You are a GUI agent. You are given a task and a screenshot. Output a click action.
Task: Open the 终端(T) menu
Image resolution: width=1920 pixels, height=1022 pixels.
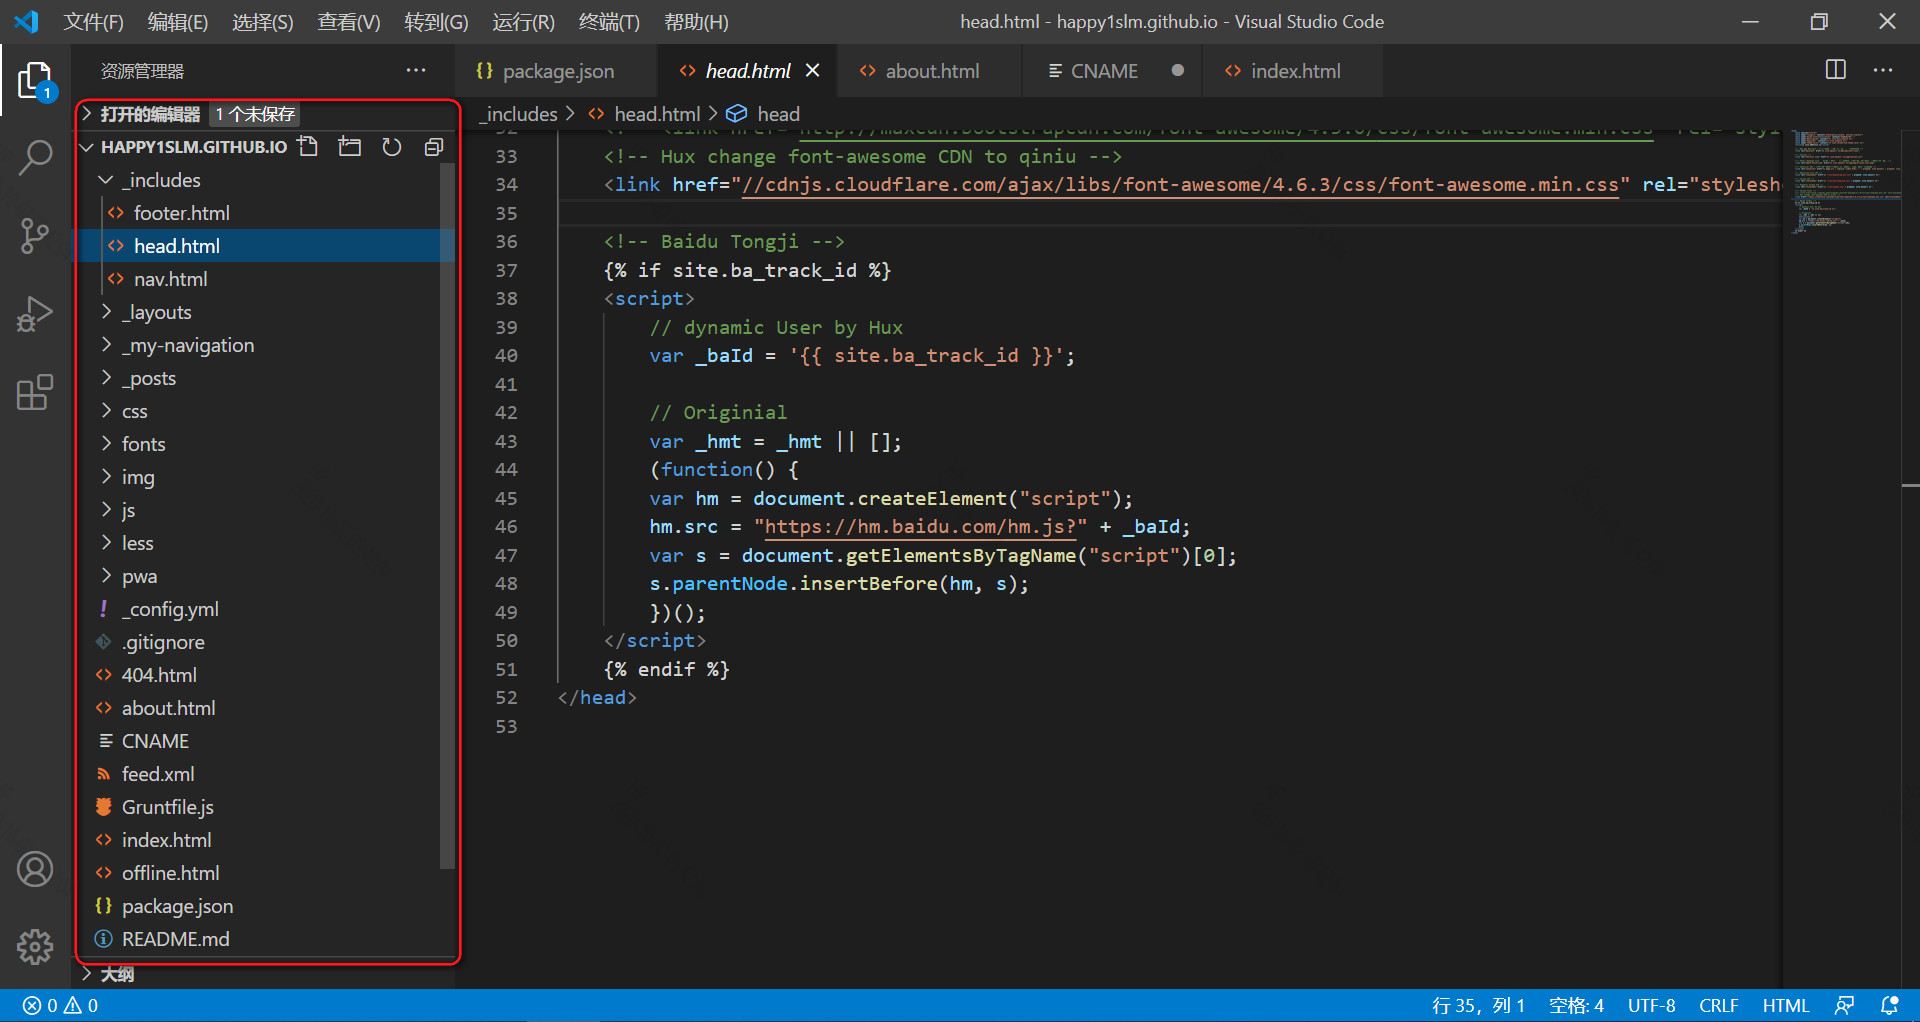pos(609,22)
